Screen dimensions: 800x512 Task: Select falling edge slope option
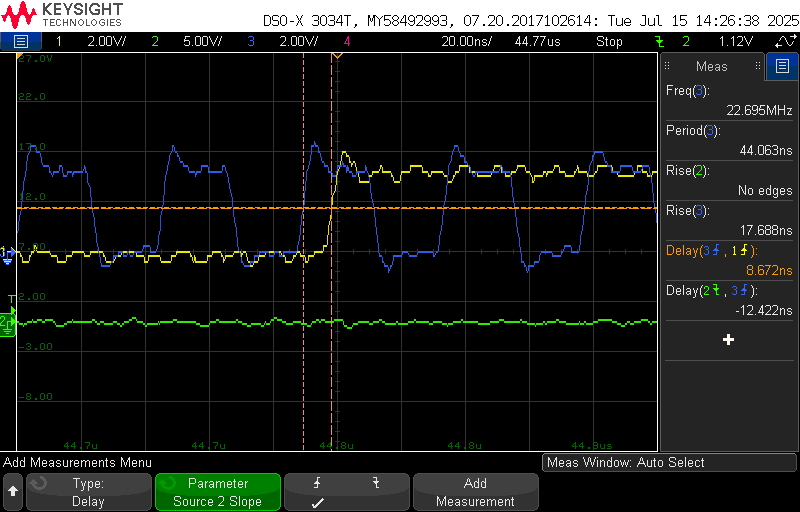coord(376,483)
